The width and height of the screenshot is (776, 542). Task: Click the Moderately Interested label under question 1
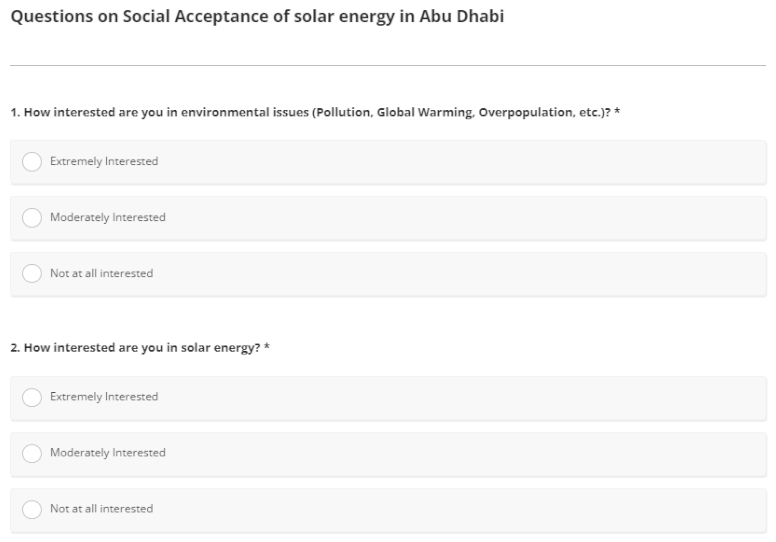108,218
